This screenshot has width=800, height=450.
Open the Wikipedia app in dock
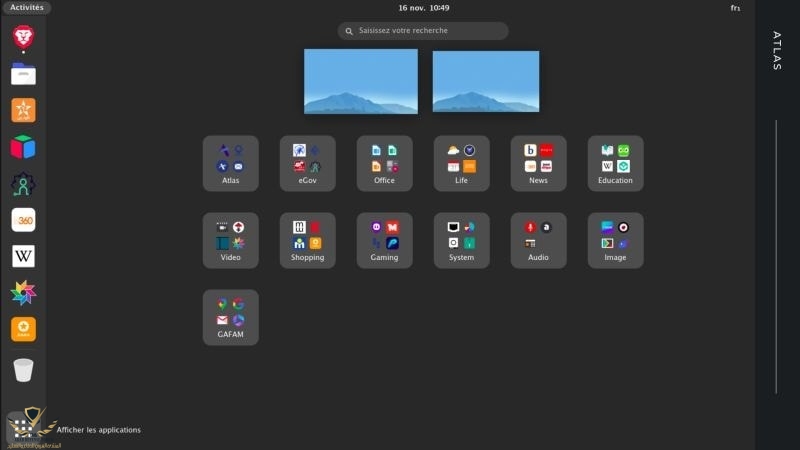[x=23, y=256]
